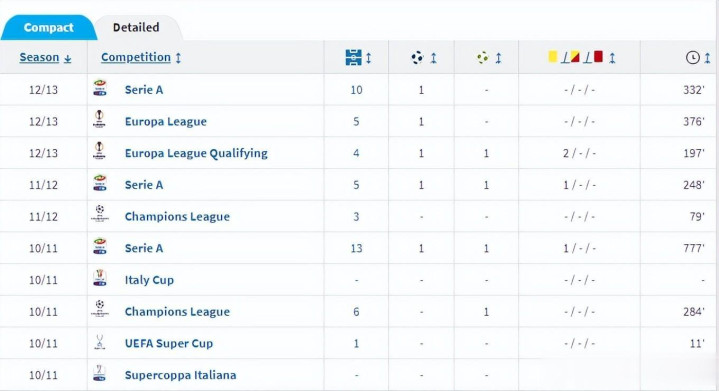This screenshot has height=391, width=719.
Task: Open 10 appearances in 12/13 Serie A
Action: coord(356,90)
